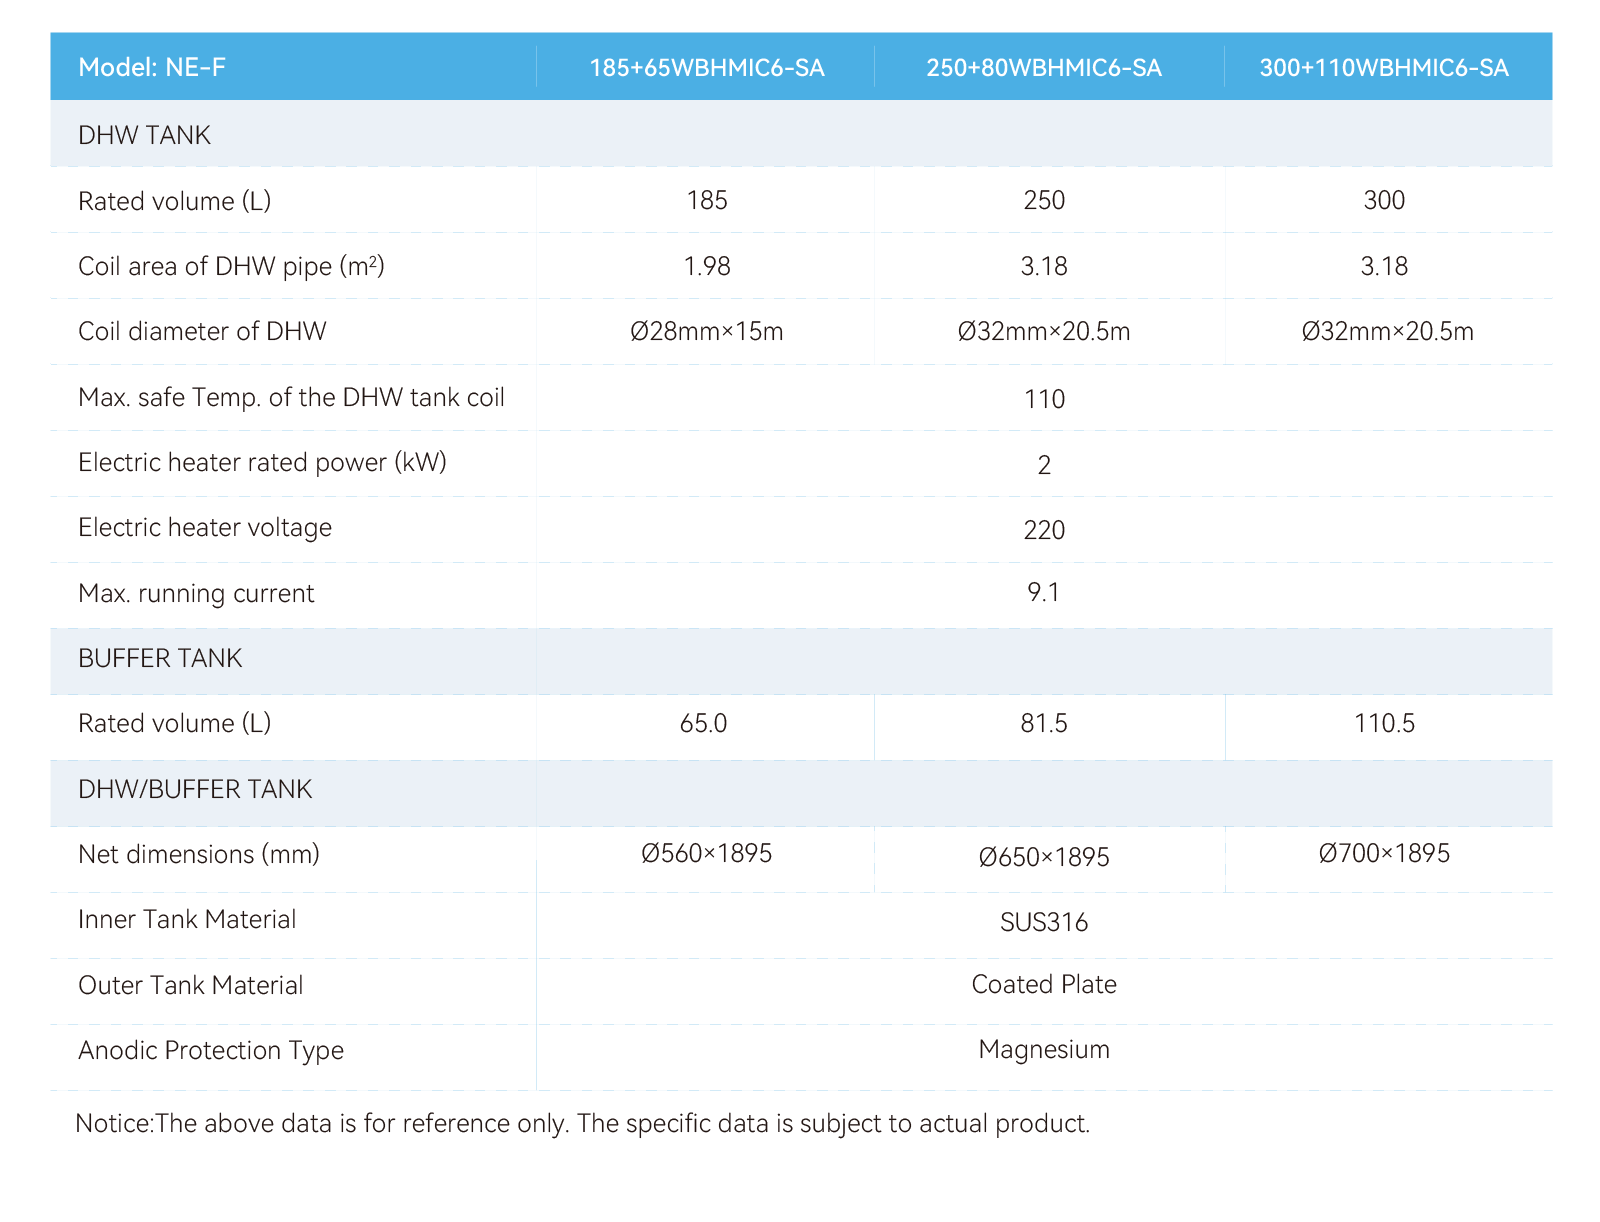
Task: Click 'Anodic Protection Type' label
Action: (x=211, y=1050)
